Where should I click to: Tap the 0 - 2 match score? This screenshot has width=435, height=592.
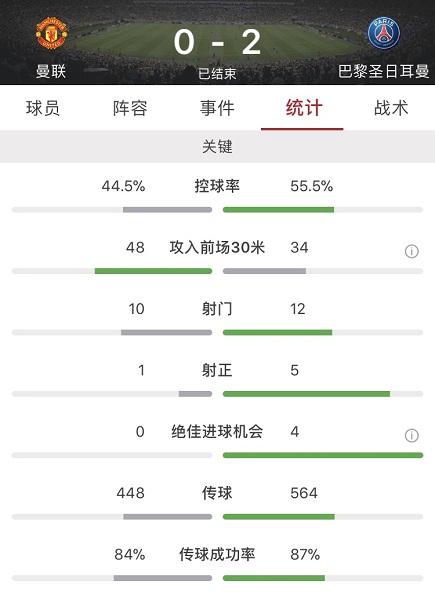pos(217,42)
